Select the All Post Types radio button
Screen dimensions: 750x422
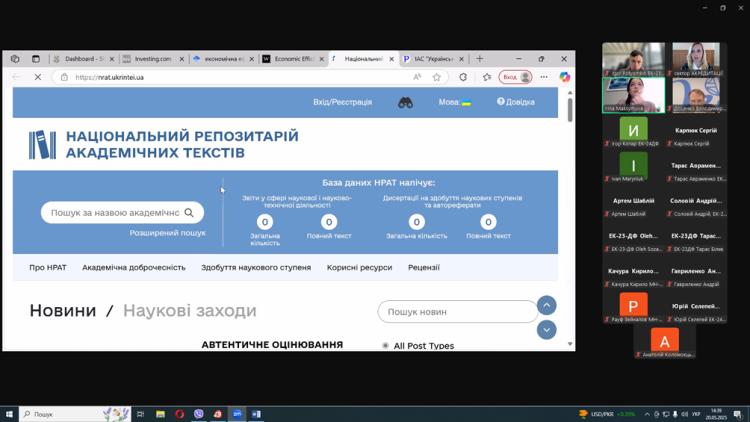[x=385, y=346]
